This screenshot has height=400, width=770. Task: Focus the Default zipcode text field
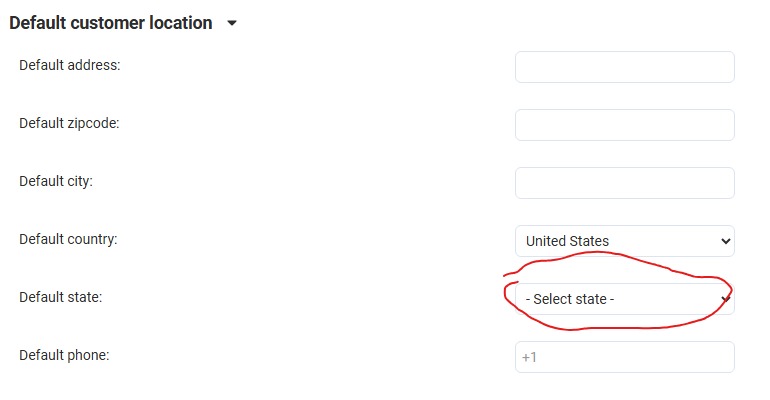(x=625, y=125)
